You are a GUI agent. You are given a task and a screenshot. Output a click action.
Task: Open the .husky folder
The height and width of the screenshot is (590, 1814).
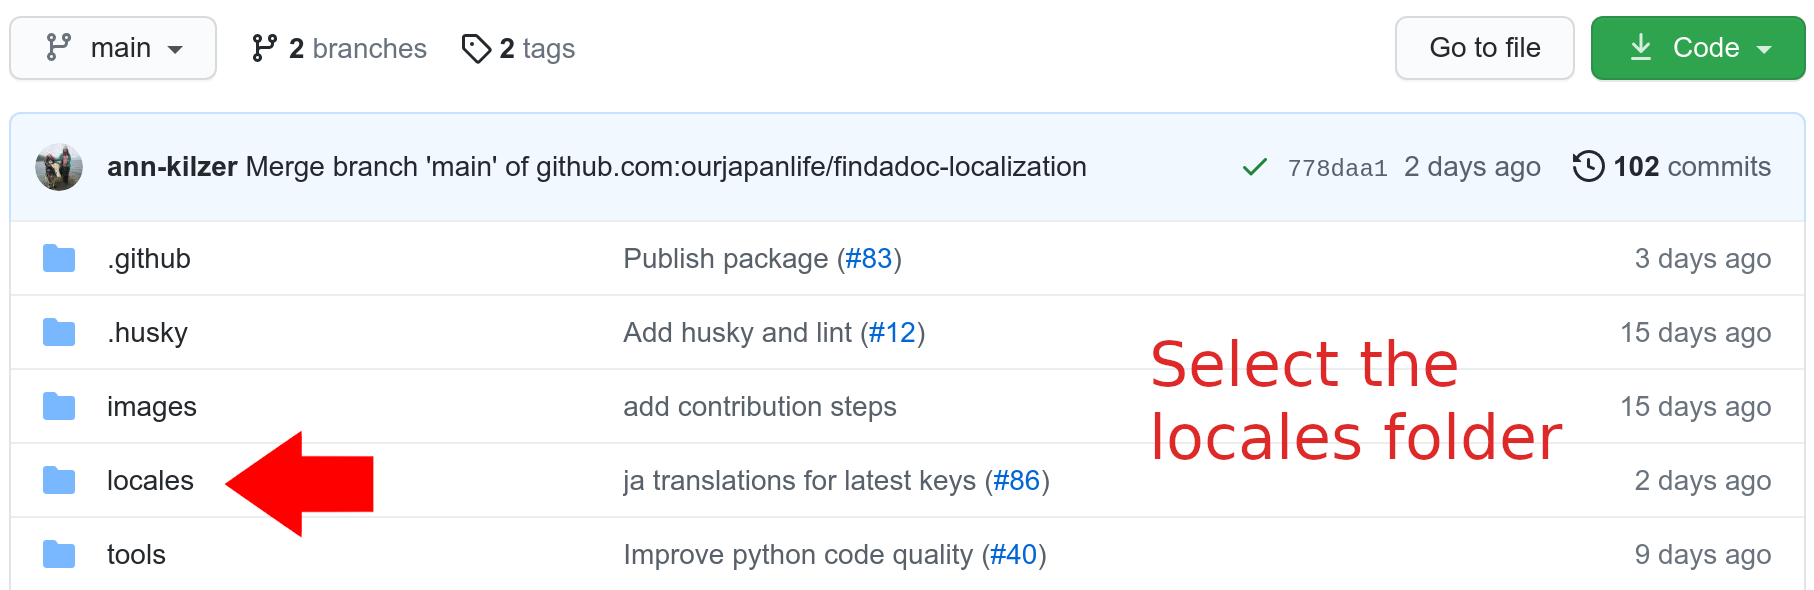click(x=147, y=333)
